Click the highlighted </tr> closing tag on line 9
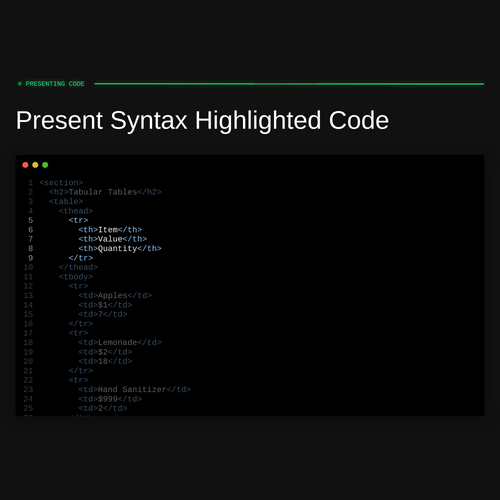 [81, 258]
